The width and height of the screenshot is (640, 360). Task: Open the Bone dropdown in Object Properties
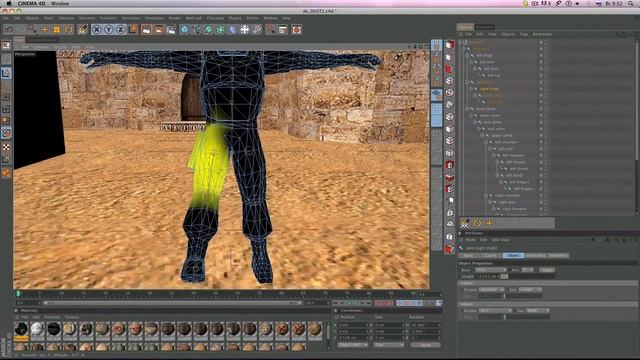pos(491,270)
